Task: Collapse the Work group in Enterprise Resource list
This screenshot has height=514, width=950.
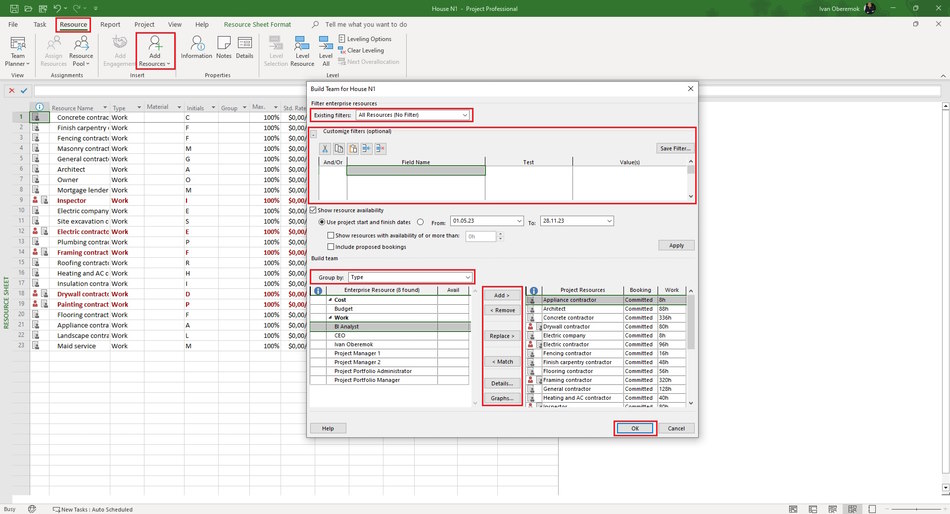Action: pyautogui.click(x=330, y=318)
